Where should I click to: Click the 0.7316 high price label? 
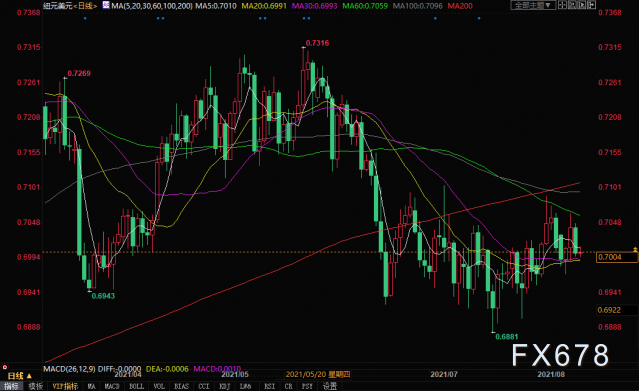coord(317,43)
